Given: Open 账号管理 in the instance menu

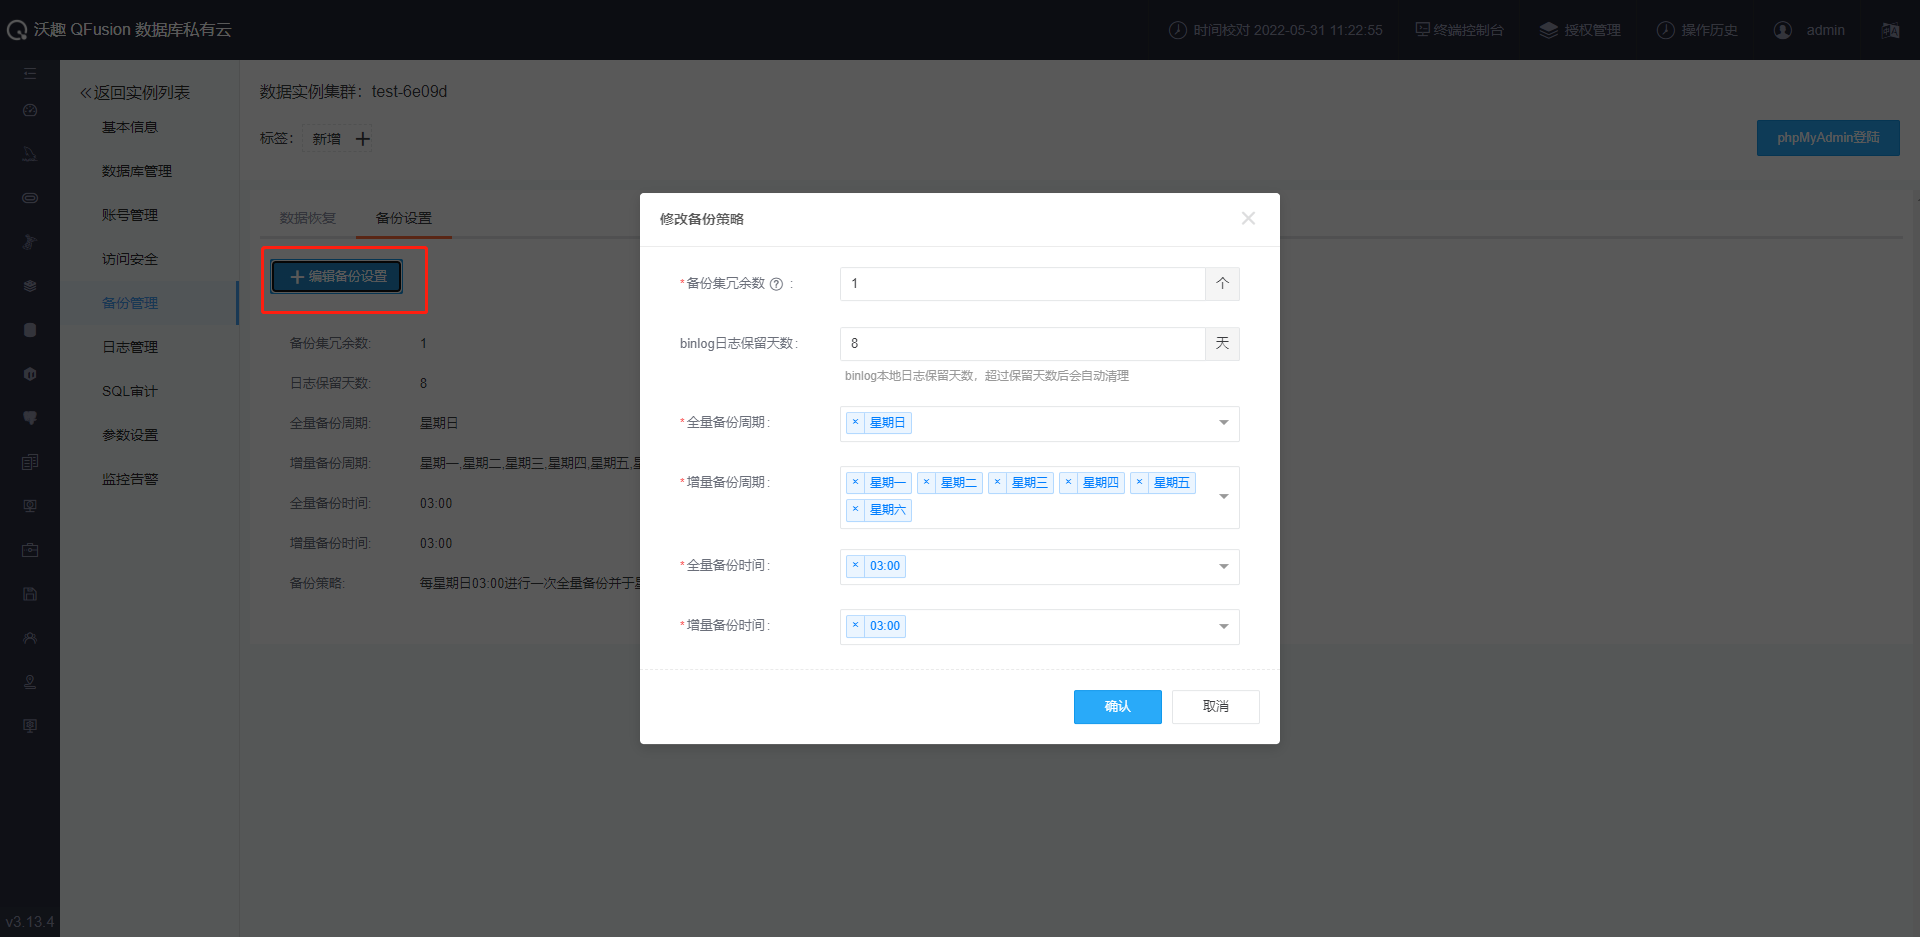Looking at the screenshot, I should point(130,215).
